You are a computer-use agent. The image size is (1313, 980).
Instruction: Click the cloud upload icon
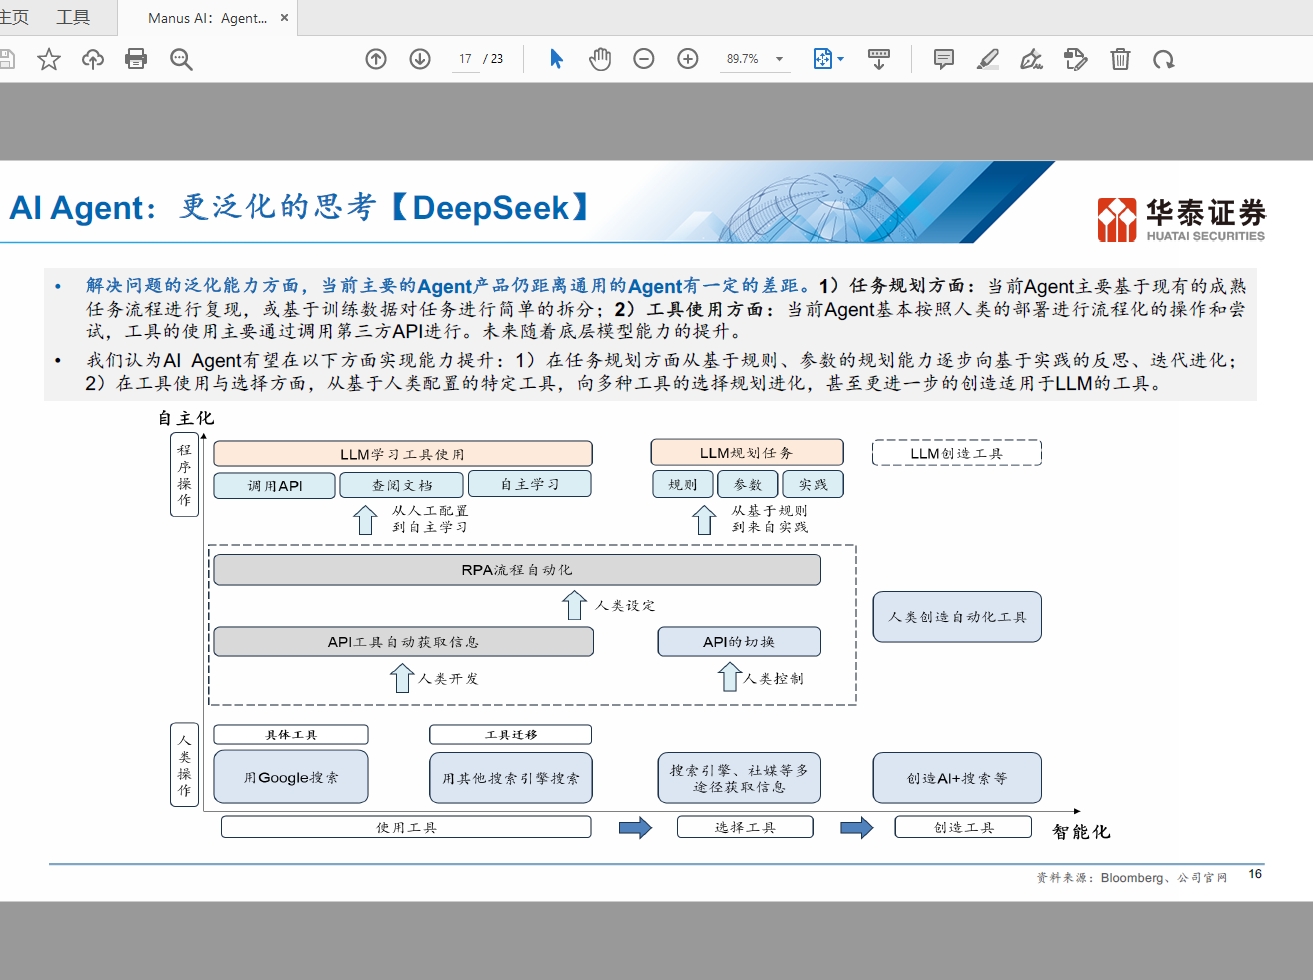click(x=93, y=60)
